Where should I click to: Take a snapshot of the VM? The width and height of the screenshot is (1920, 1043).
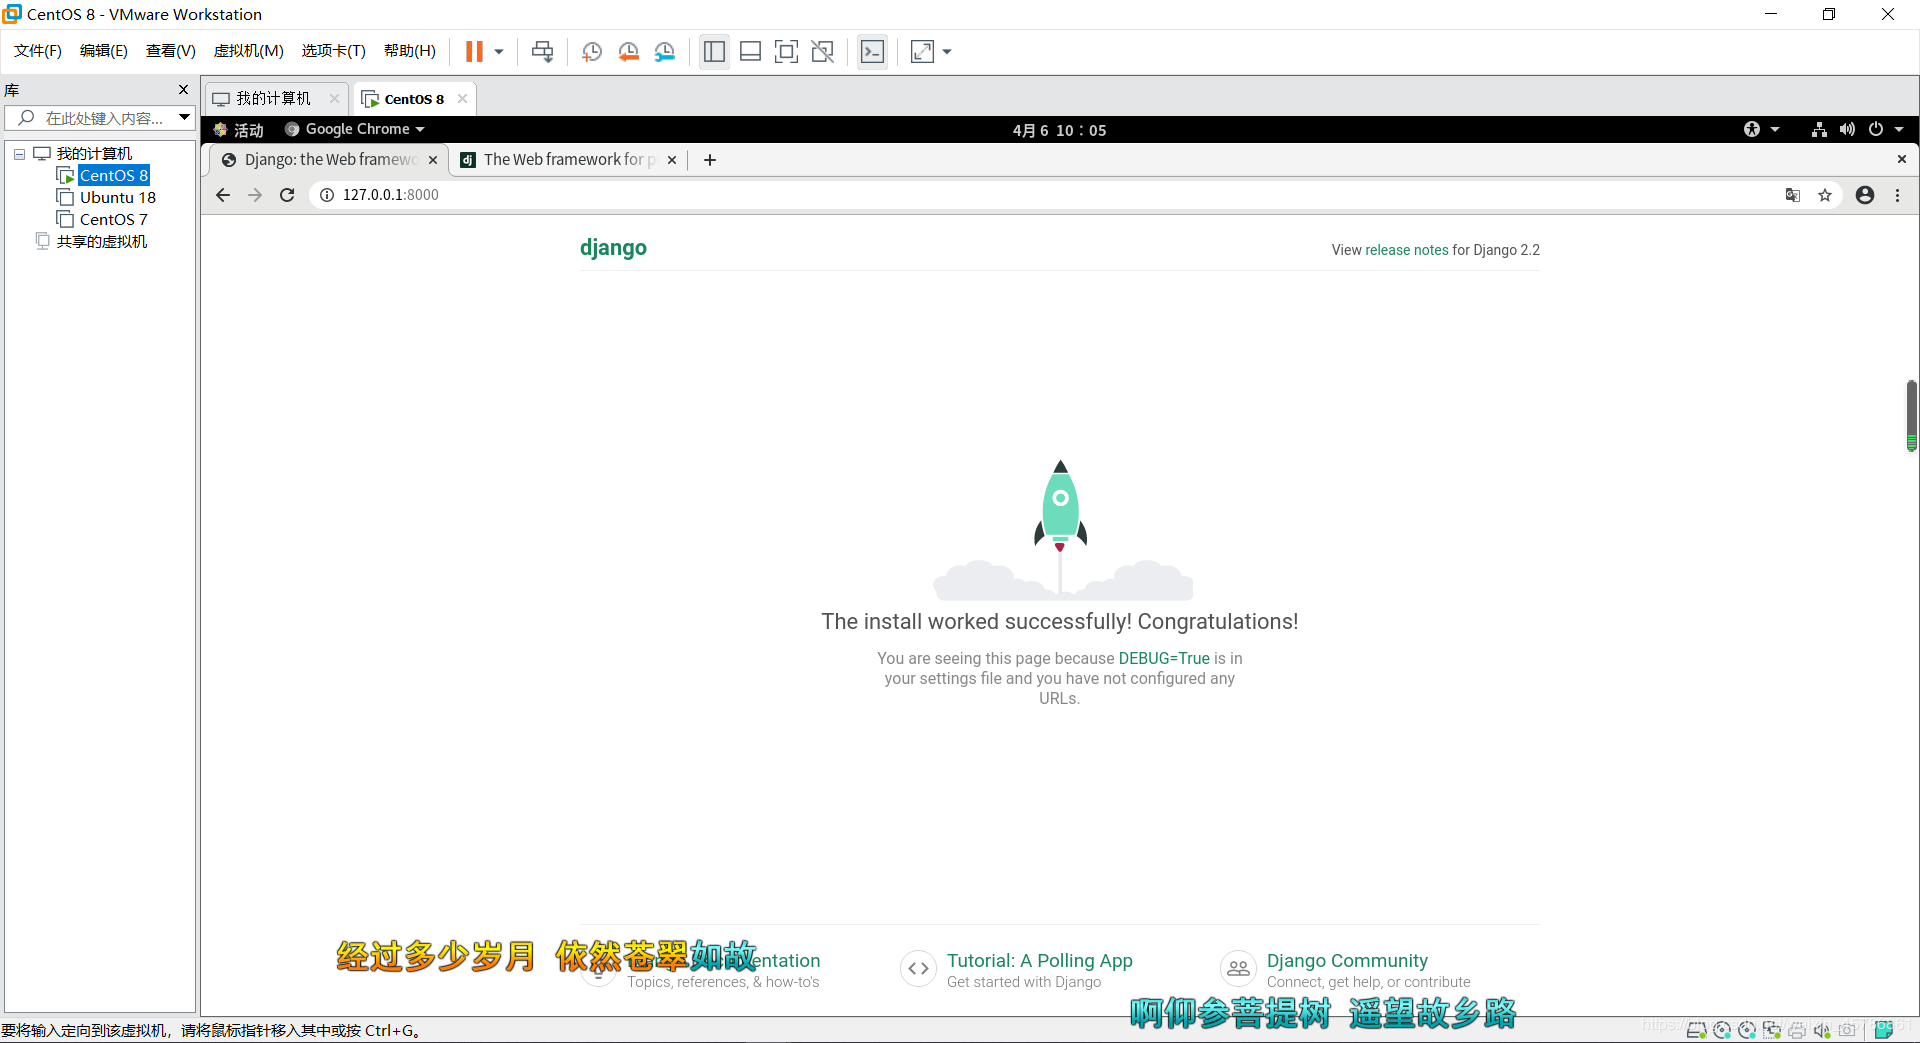click(x=591, y=51)
